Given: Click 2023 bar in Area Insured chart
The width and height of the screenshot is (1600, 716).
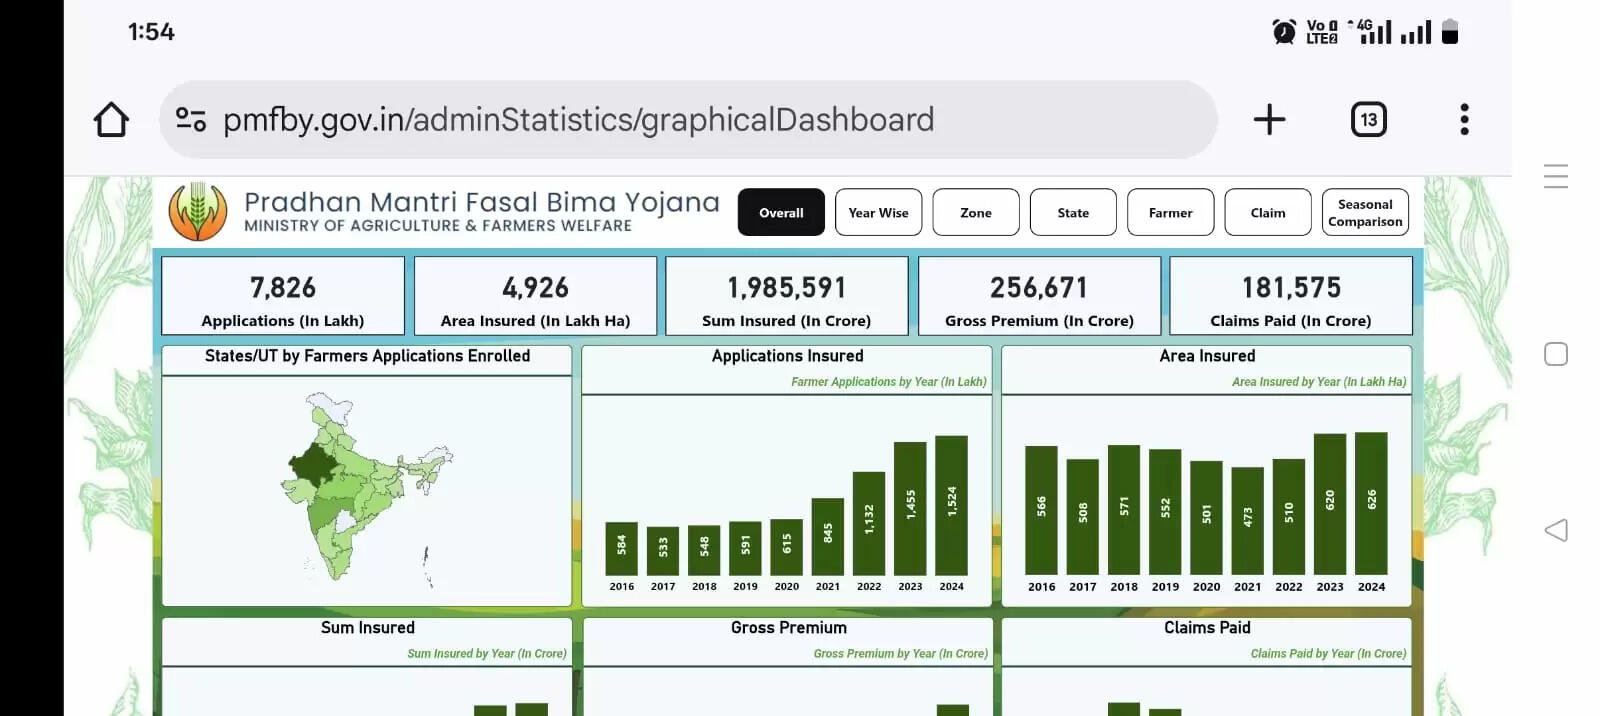Looking at the screenshot, I should 1330,504.
